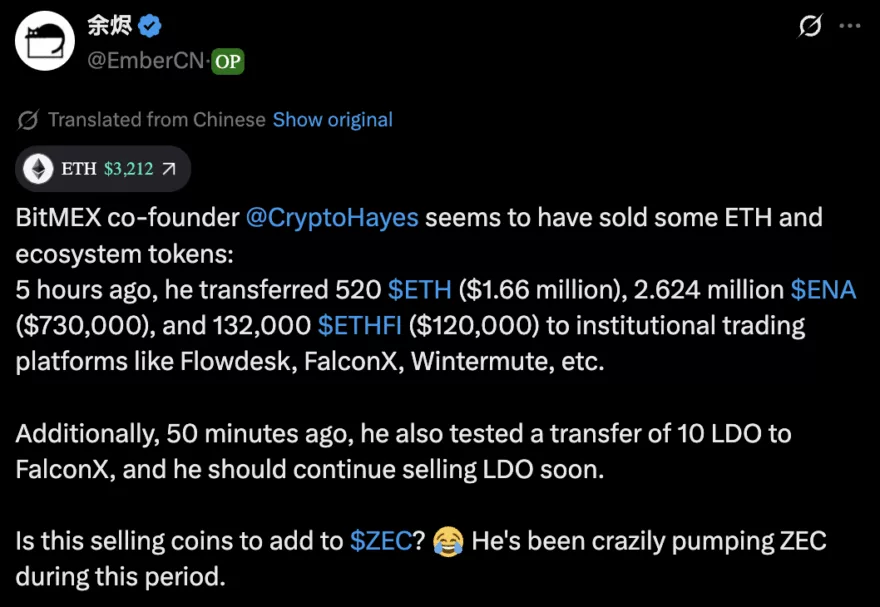The width and height of the screenshot is (880, 607).
Task: Open the @CryptoHayes profile mention
Action: [330, 217]
